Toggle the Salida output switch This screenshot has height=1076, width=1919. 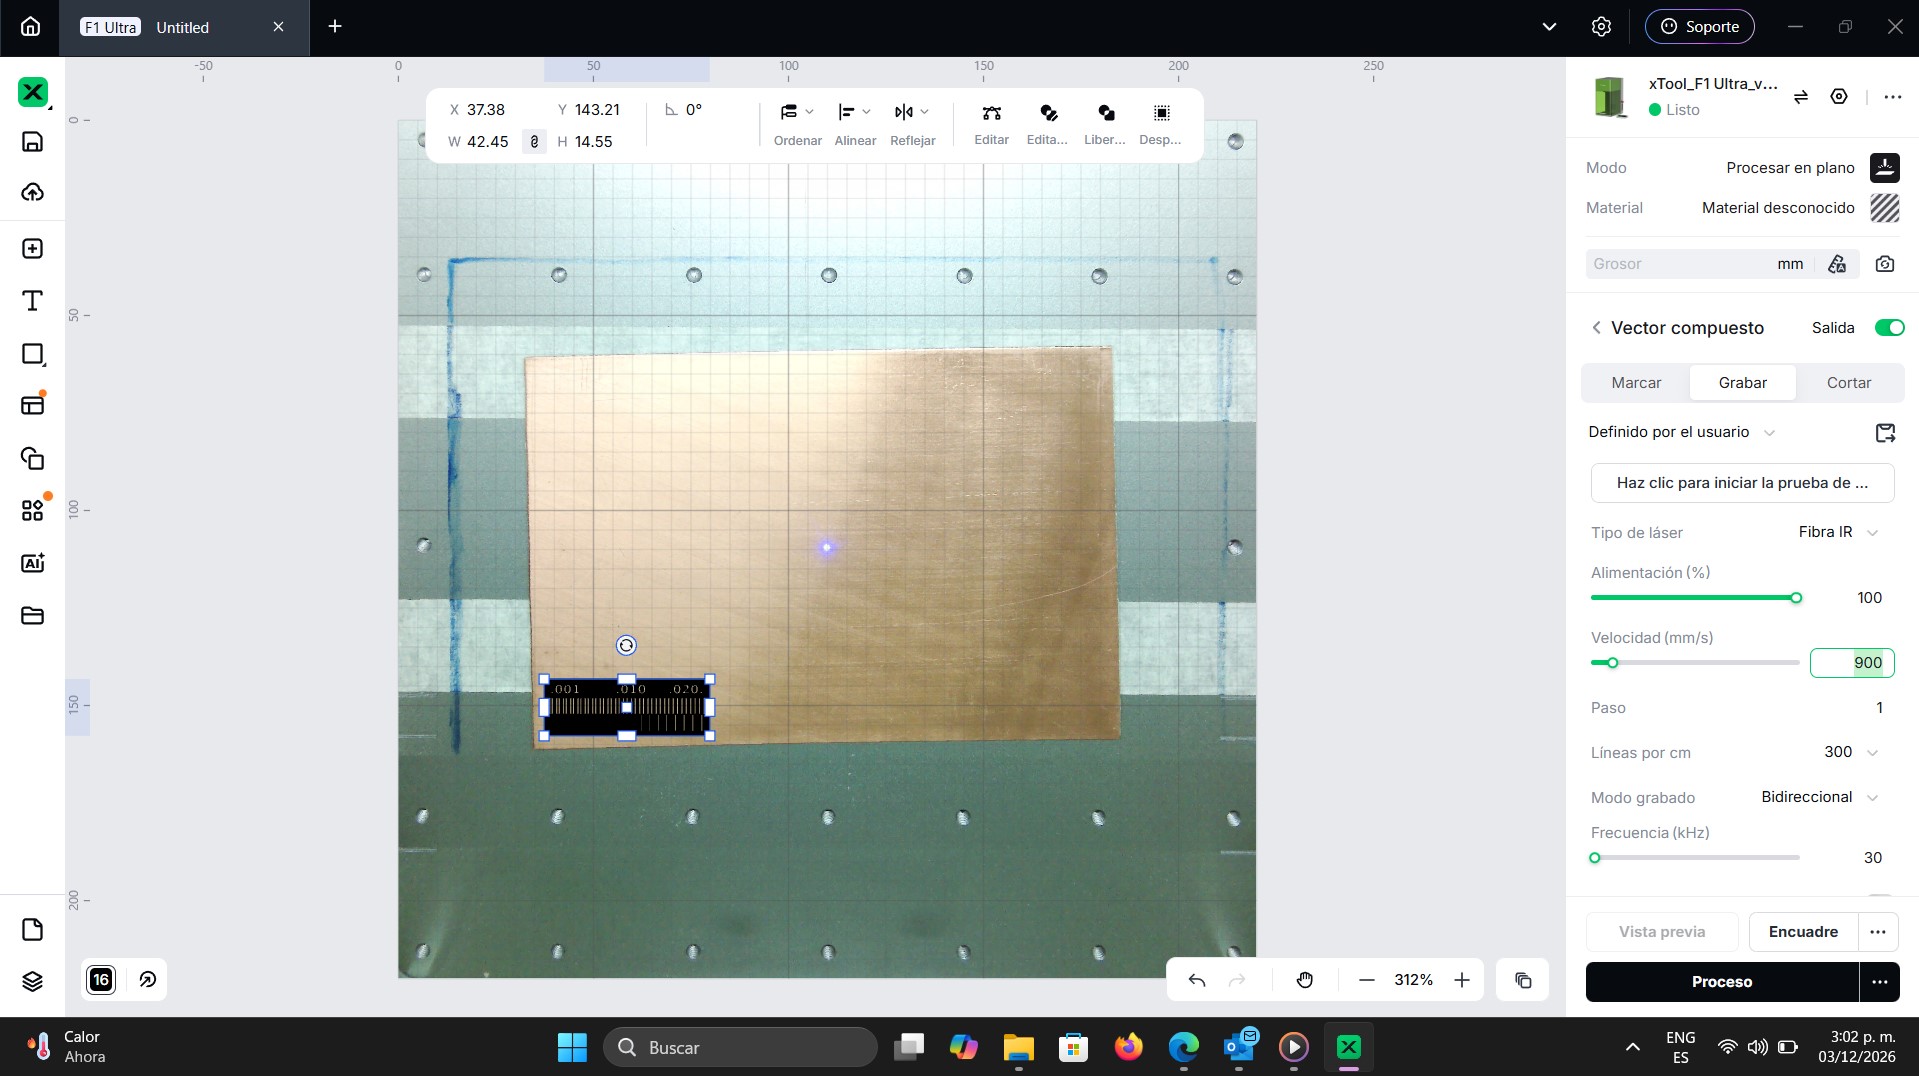[1889, 328]
